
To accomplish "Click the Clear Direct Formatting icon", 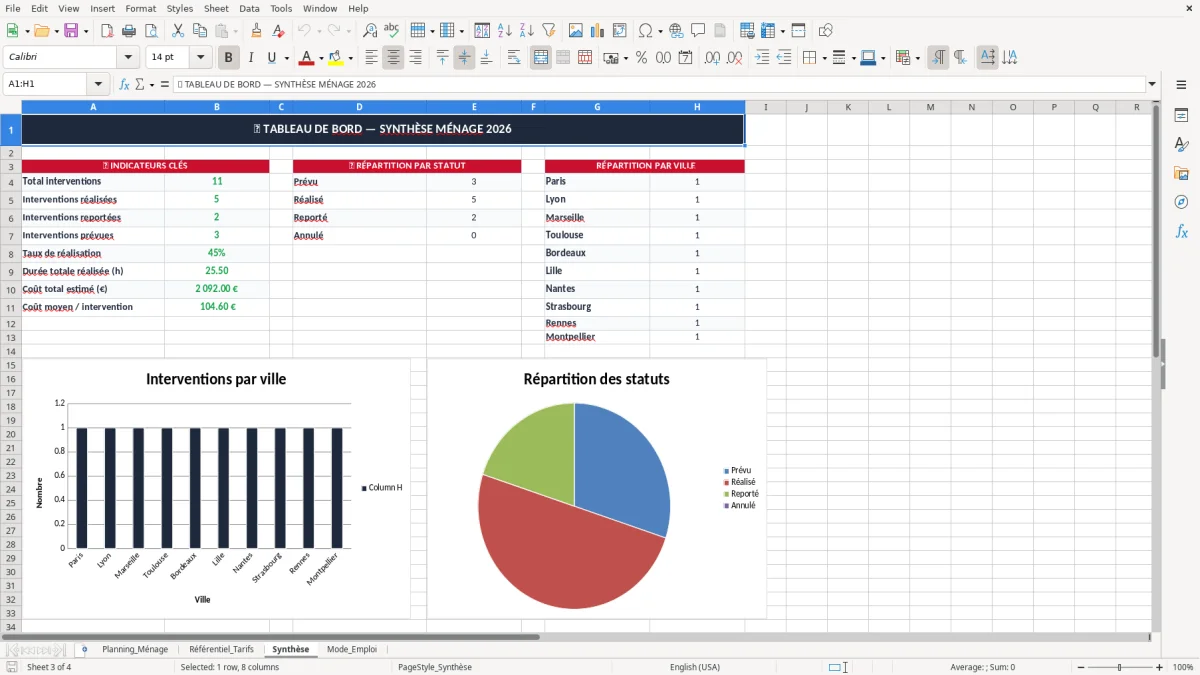I will pyautogui.click(x=277, y=31).
